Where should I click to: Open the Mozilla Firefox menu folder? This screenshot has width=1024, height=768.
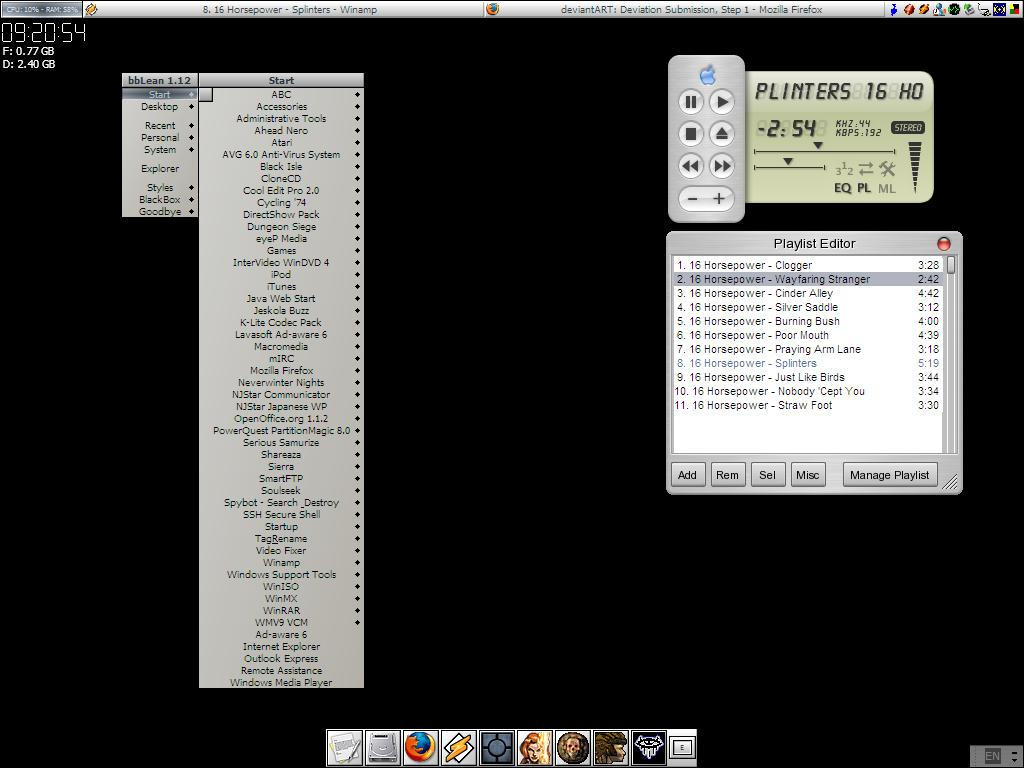click(281, 370)
